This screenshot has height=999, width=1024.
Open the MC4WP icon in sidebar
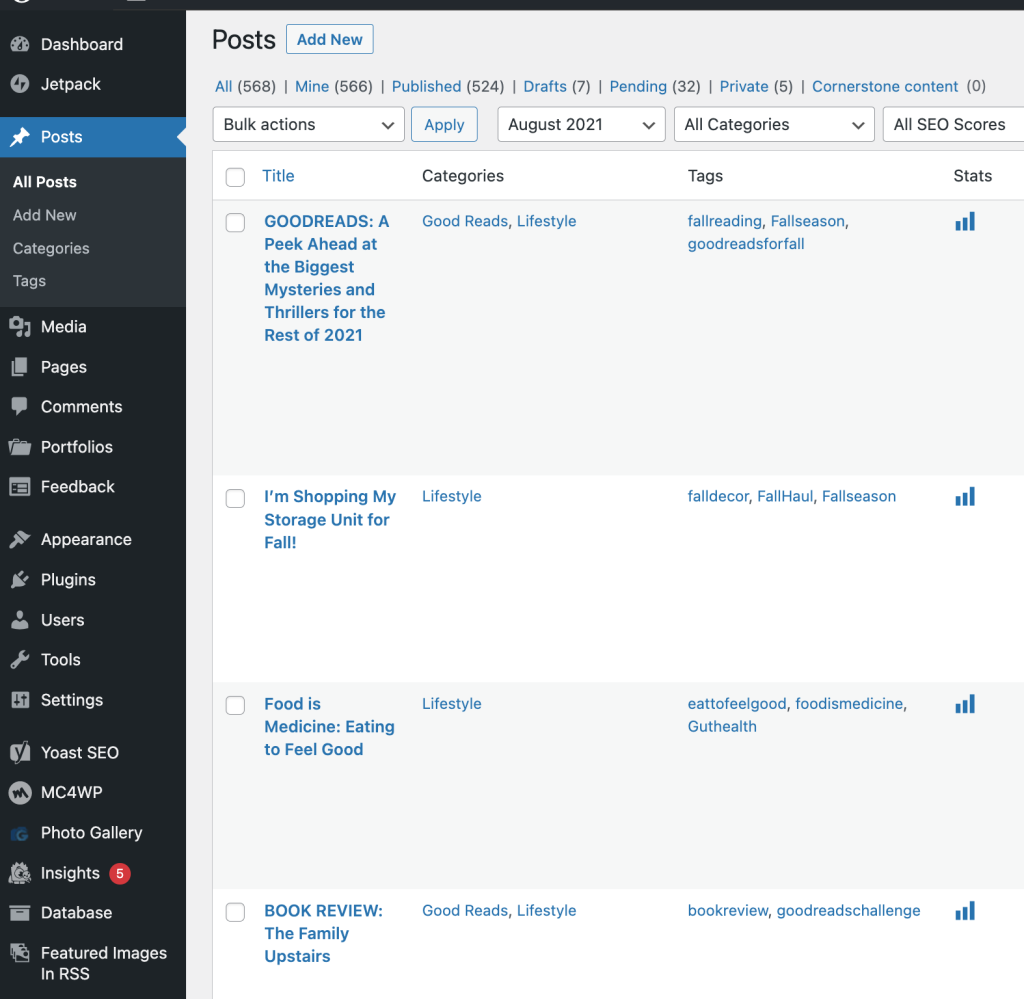20,793
